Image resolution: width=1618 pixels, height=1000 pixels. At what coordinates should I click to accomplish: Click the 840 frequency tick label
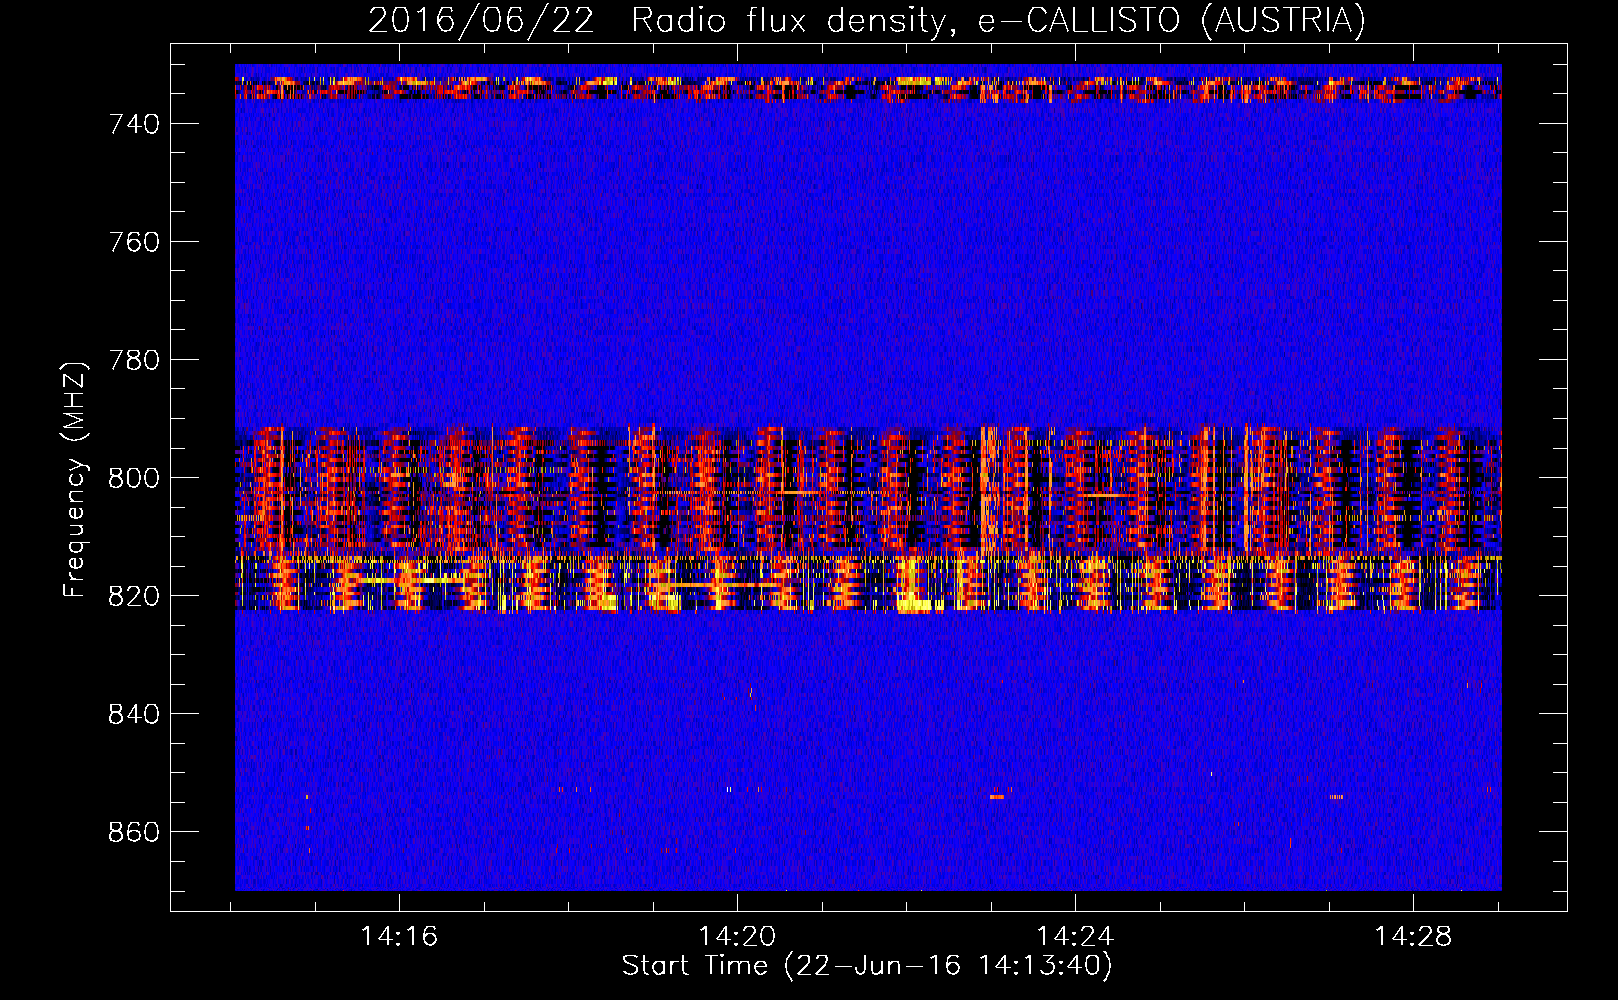tap(134, 714)
